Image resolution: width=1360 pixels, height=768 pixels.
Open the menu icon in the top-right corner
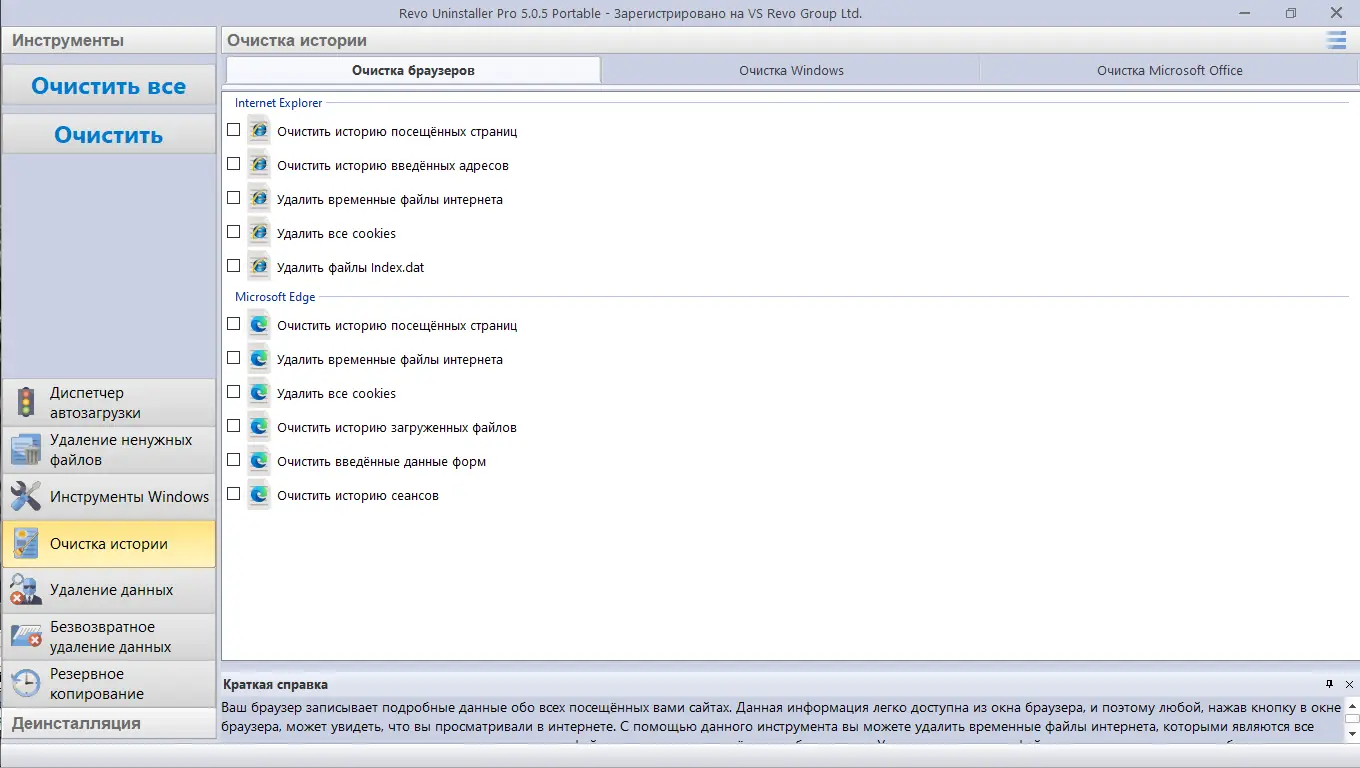(1336, 40)
